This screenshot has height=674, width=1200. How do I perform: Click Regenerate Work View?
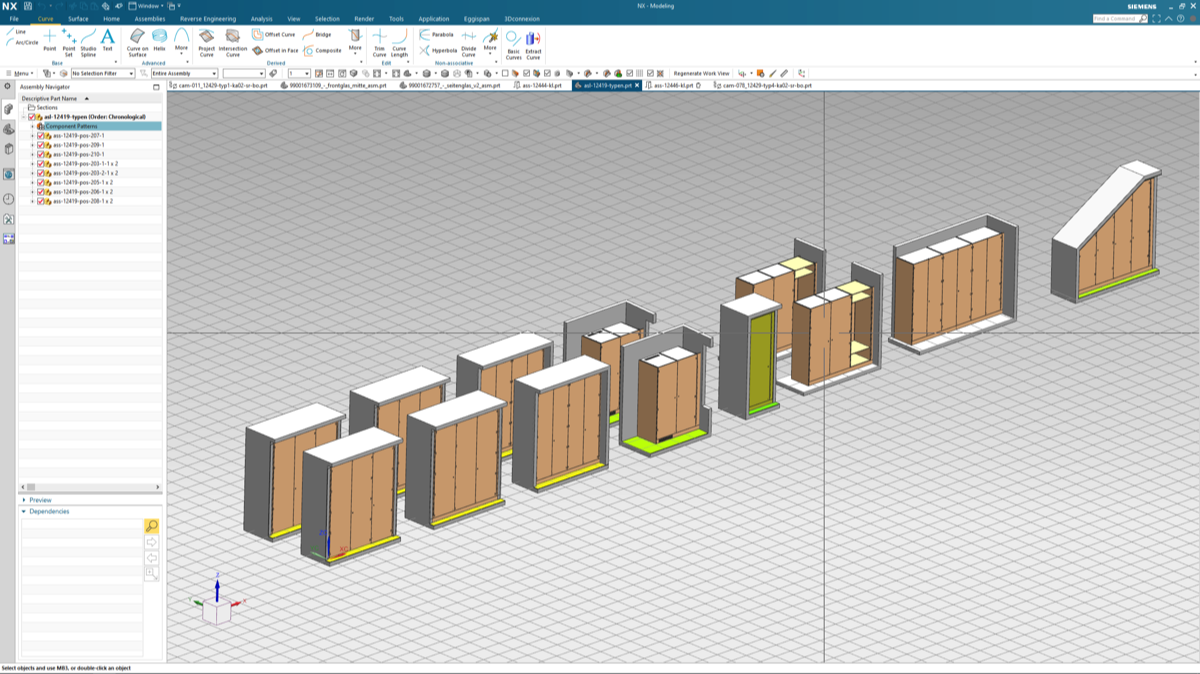(701, 73)
